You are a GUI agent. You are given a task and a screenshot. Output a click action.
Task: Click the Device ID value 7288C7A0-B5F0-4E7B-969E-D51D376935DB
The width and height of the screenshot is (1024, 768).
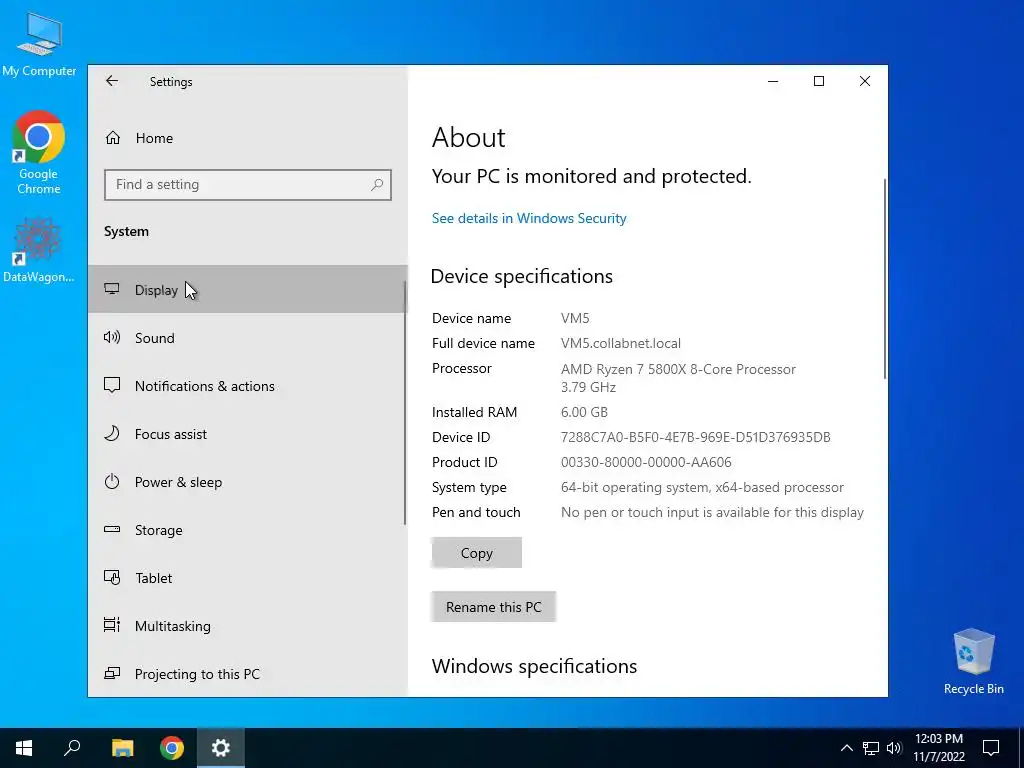696,437
